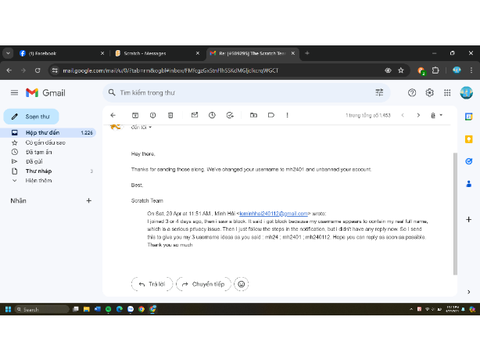The height and width of the screenshot is (360, 480).
Task: Open File Explorer from the taskbar
Action: 86,309
